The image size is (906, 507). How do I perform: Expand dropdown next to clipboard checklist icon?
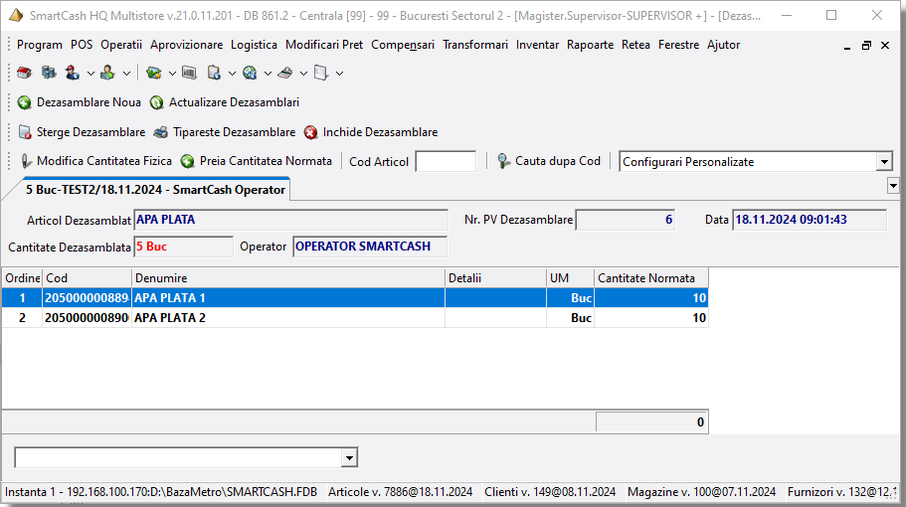(232, 73)
